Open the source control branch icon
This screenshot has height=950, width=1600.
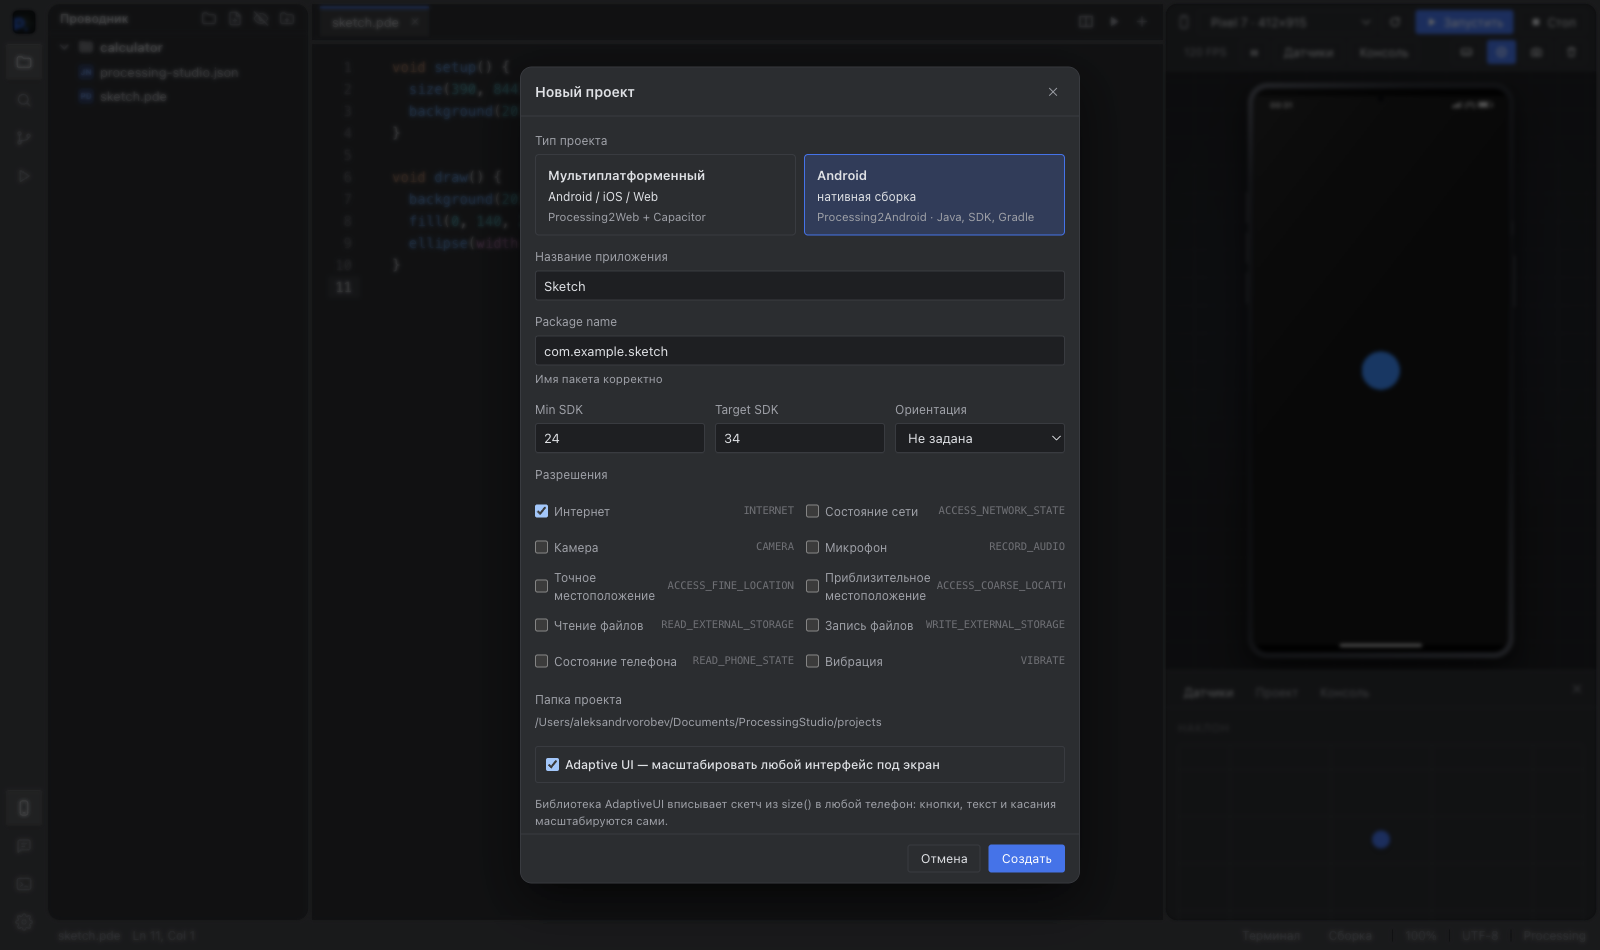pyautogui.click(x=24, y=138)
